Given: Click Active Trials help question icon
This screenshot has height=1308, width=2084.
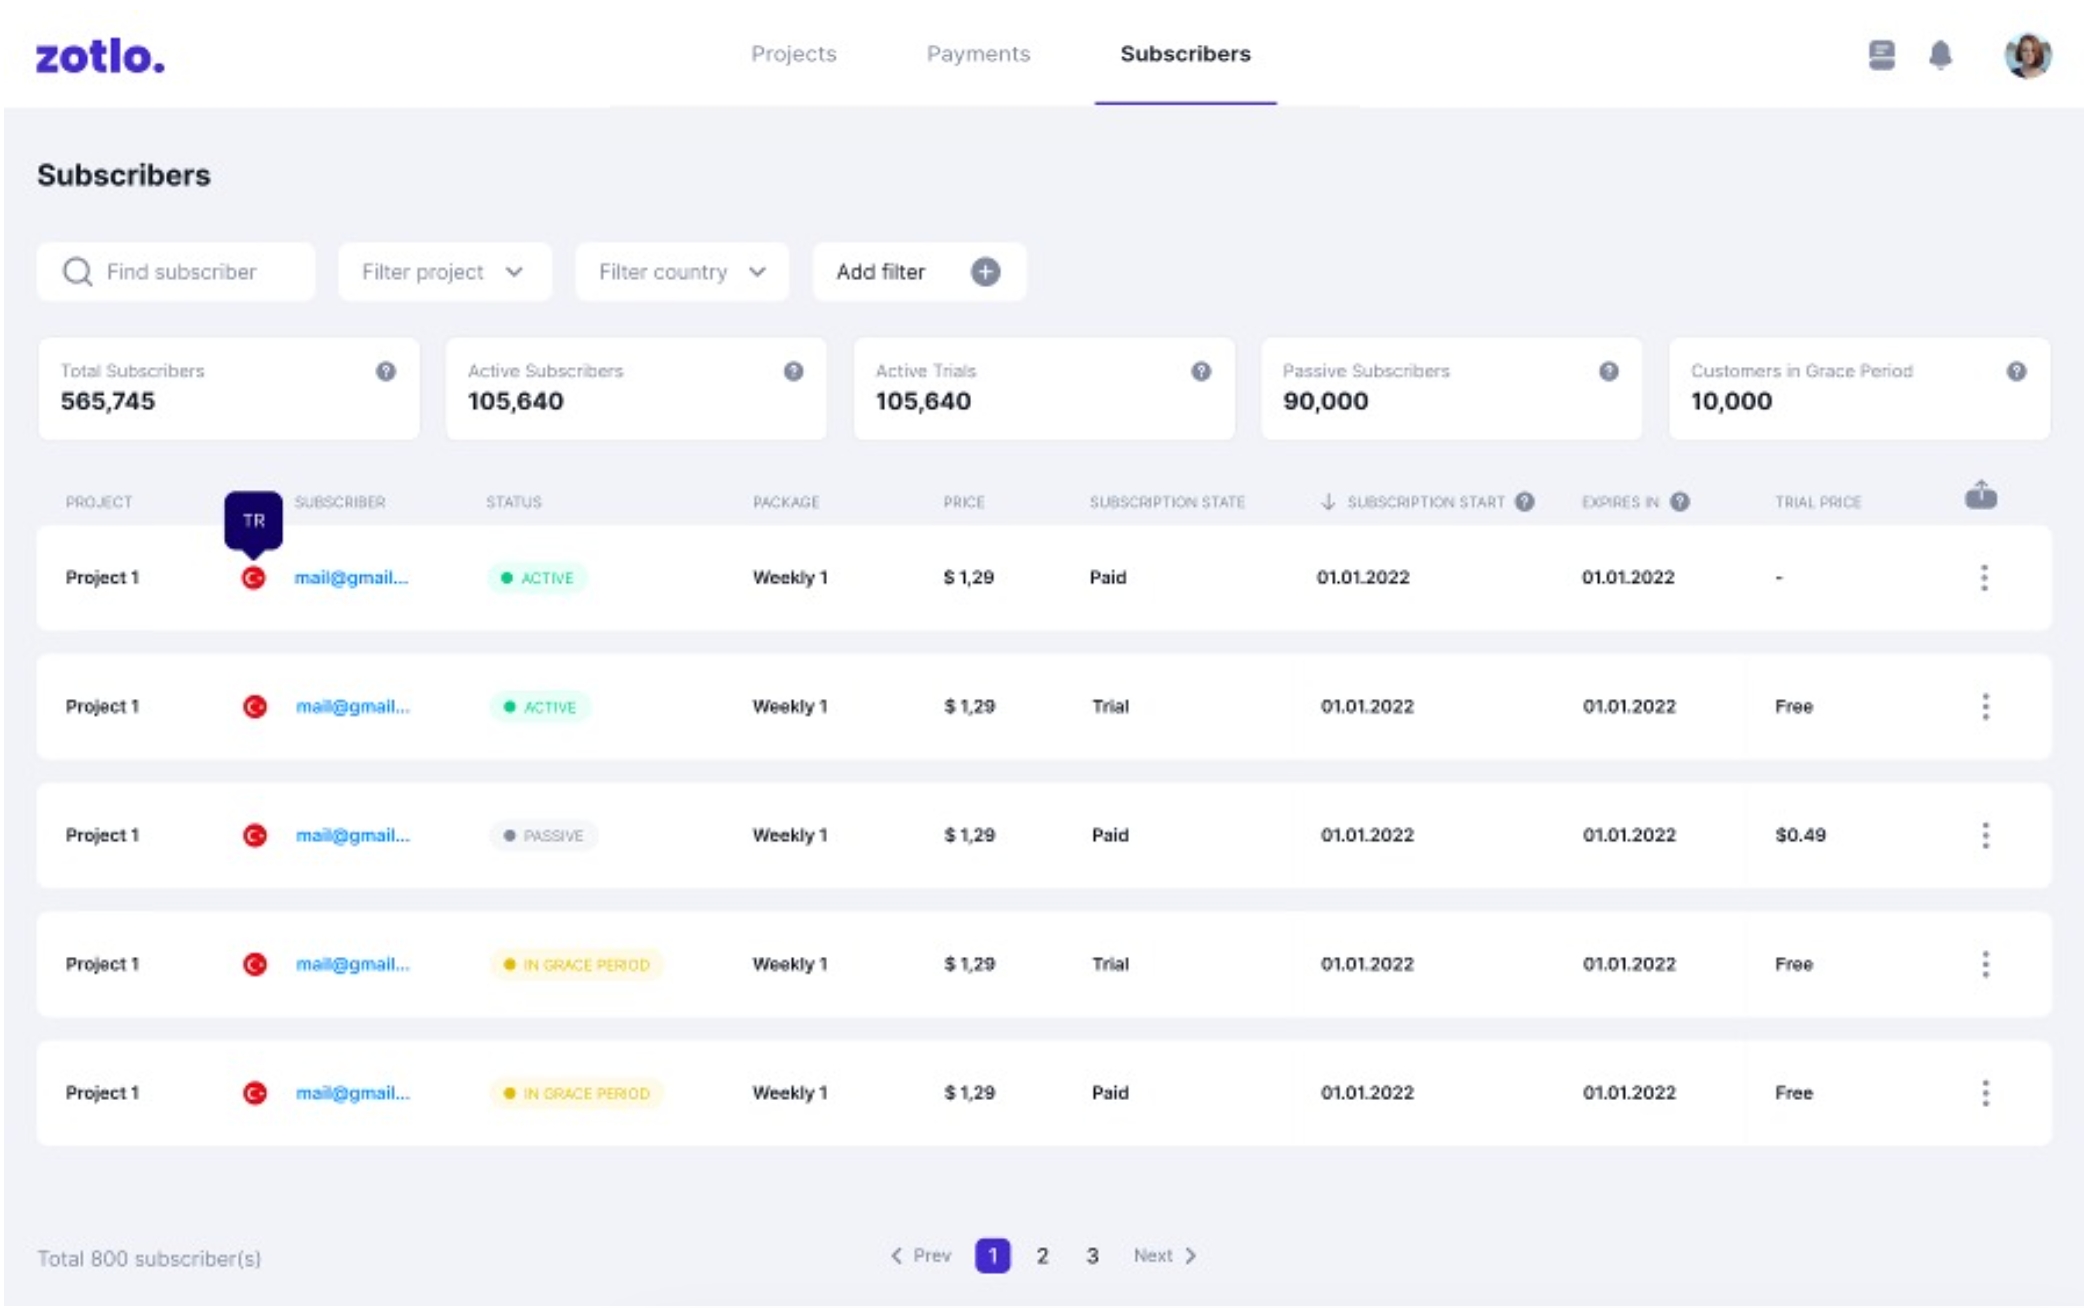Looking at the screenshot, I should (x=1201, y=371).
